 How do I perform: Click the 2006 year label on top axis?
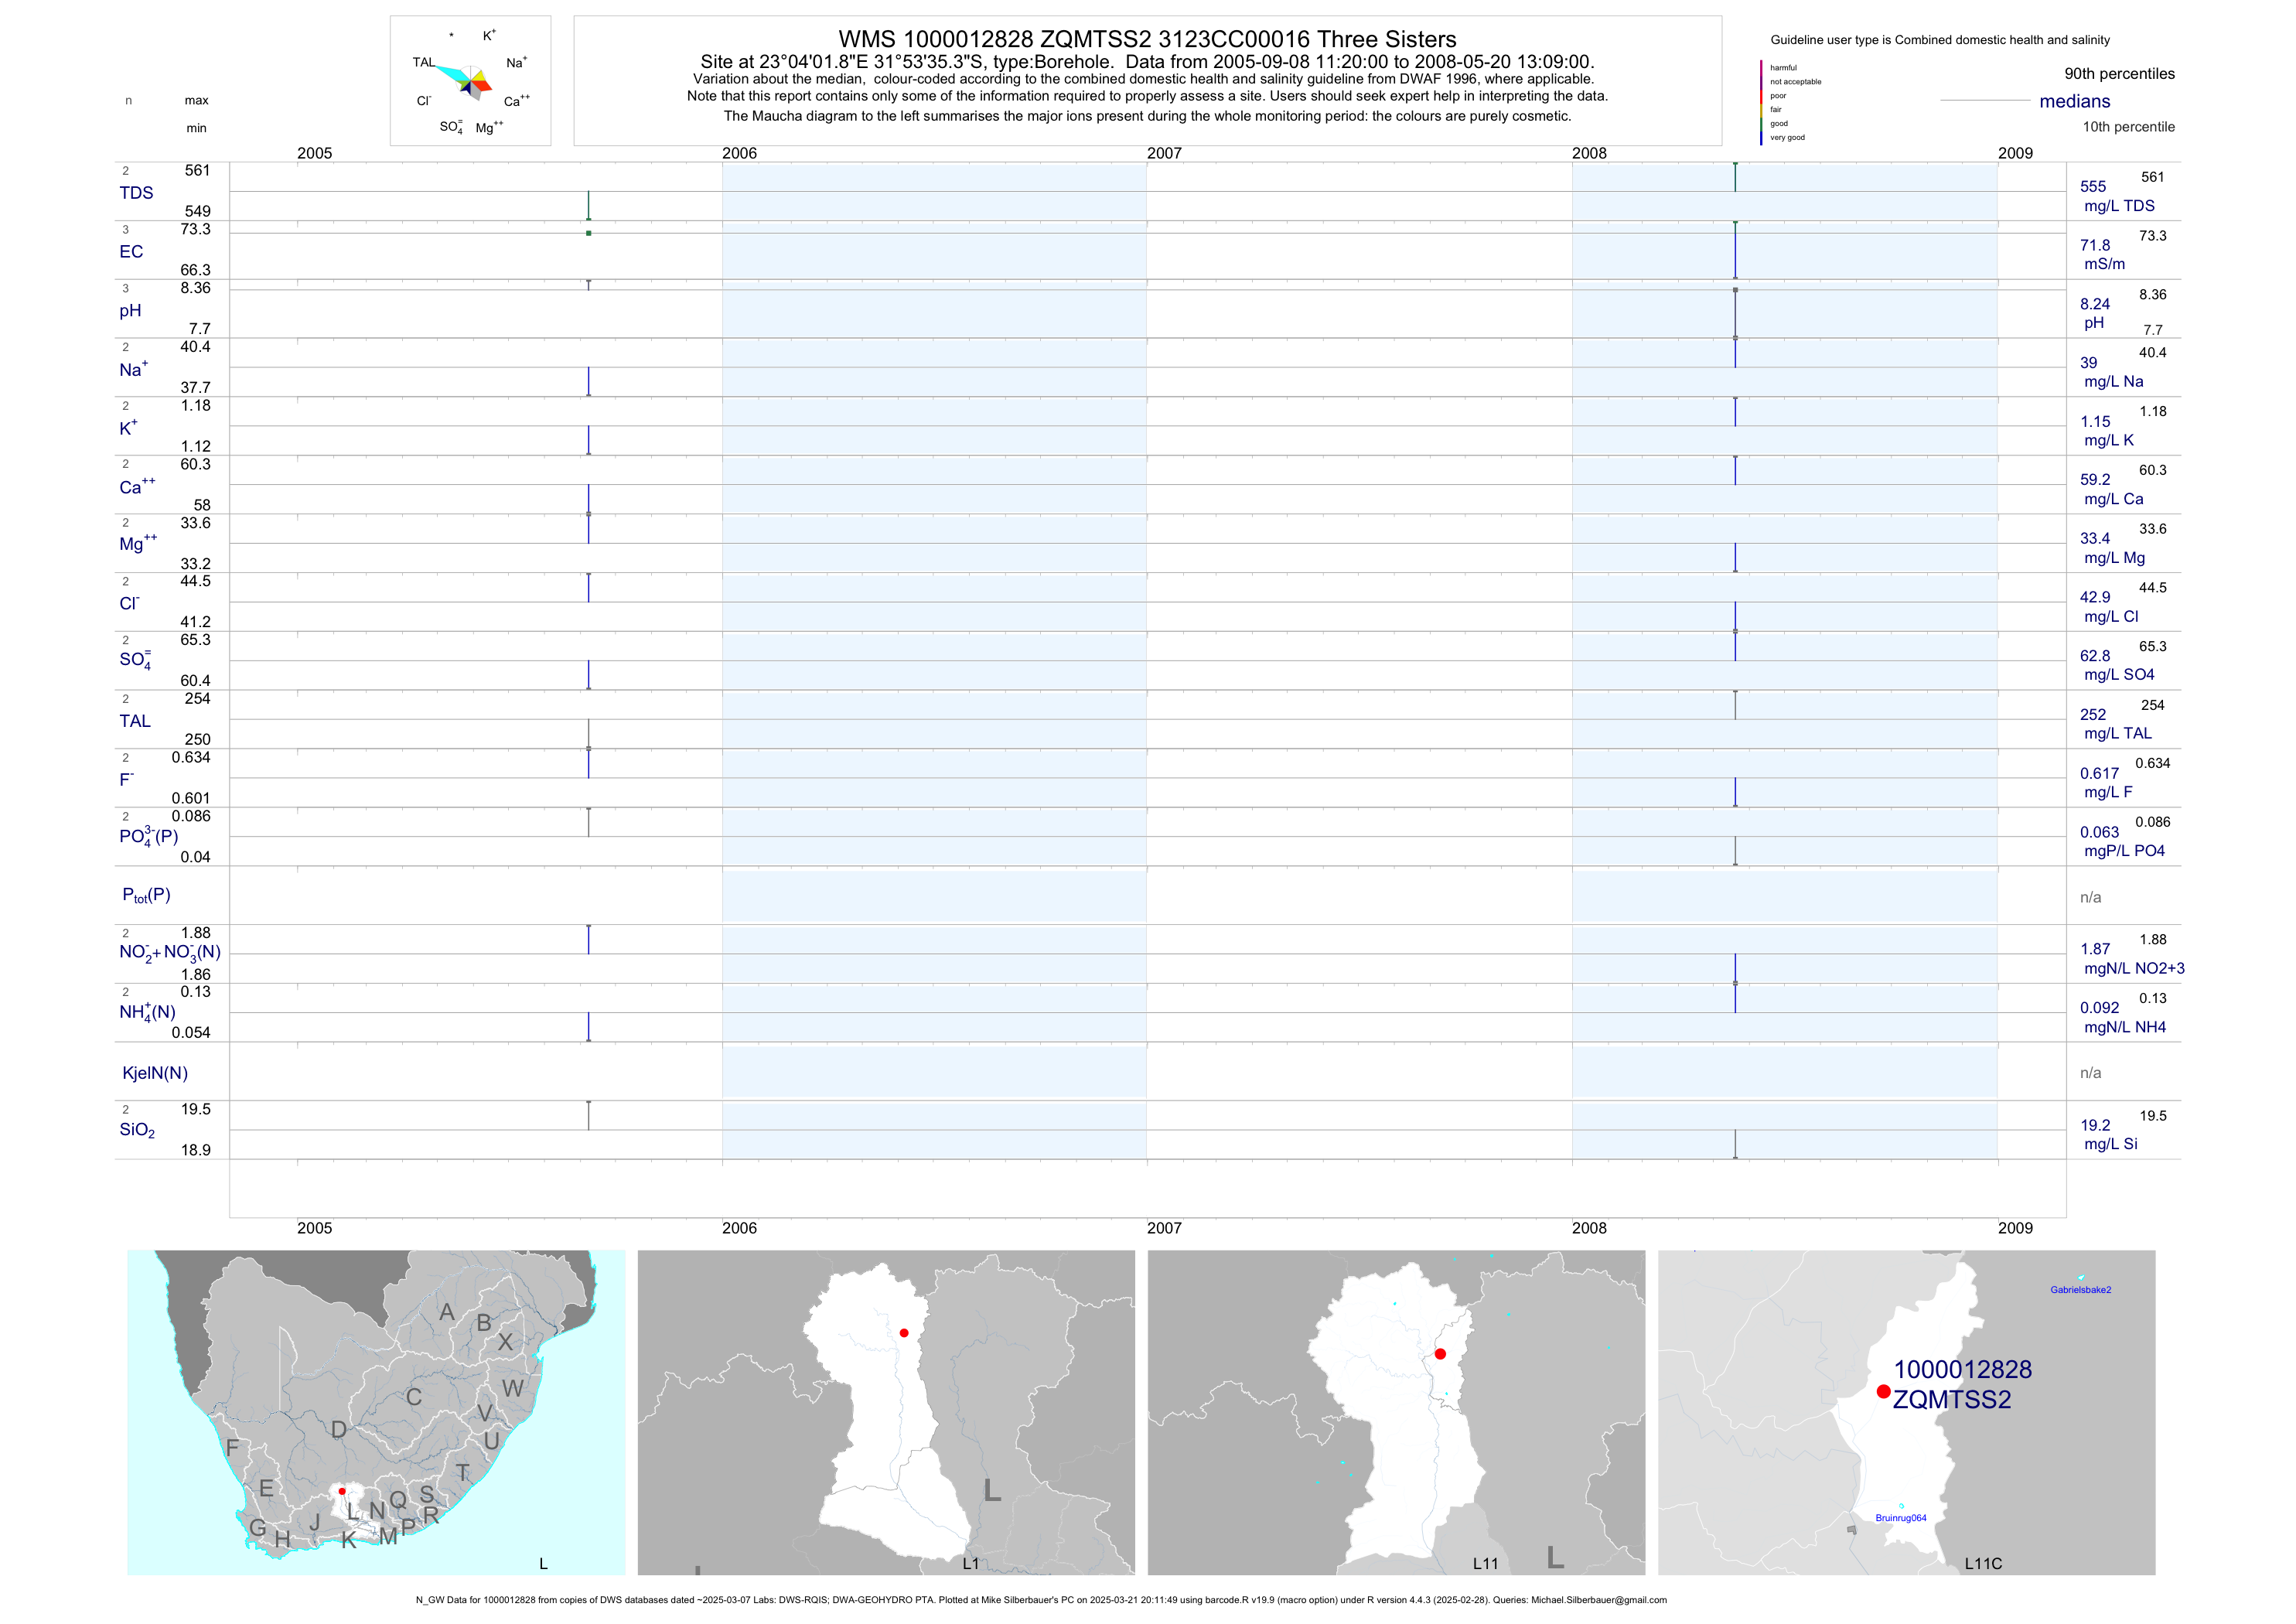point(739,153)
